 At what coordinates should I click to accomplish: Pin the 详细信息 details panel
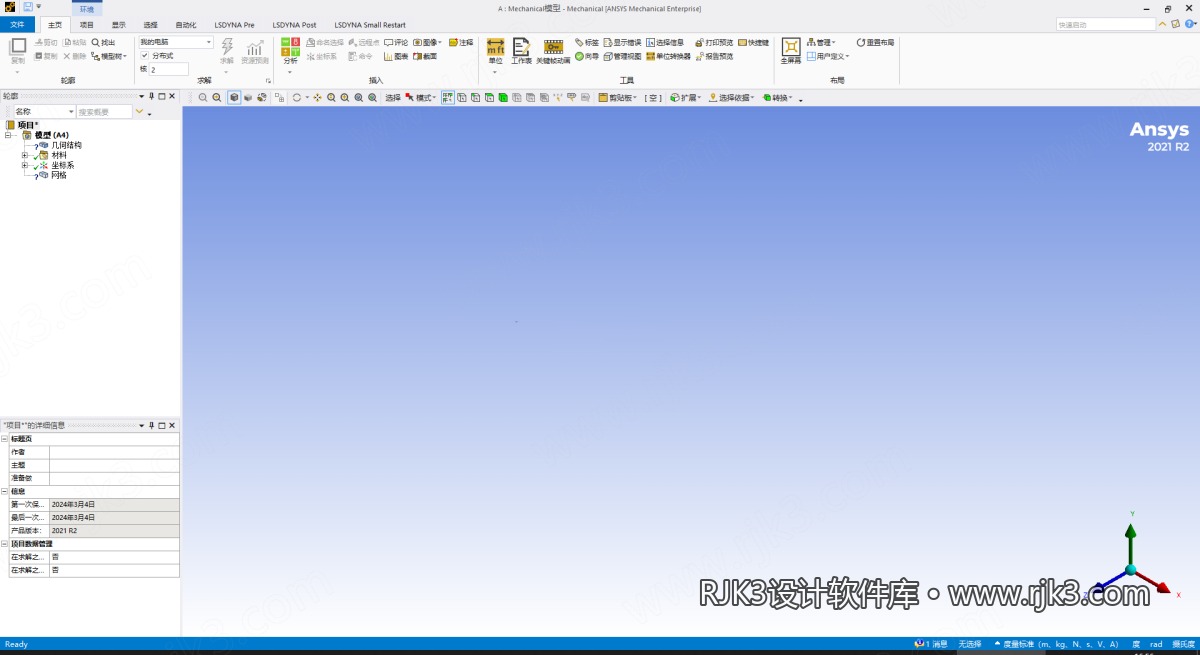point(151,425)
